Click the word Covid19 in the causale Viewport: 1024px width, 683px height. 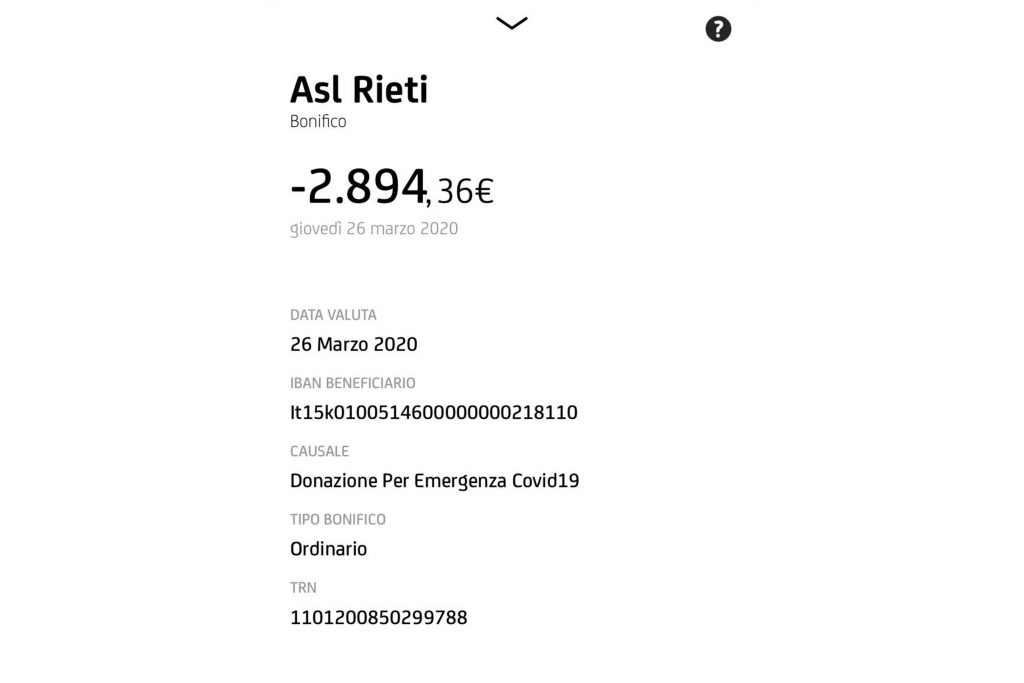pyautogui.click(x=545, y=481)
